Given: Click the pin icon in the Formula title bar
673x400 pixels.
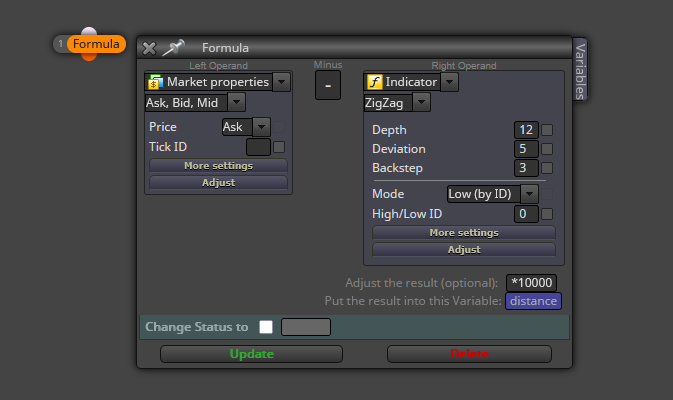Looking at the screenshot, I should point(173,48).
